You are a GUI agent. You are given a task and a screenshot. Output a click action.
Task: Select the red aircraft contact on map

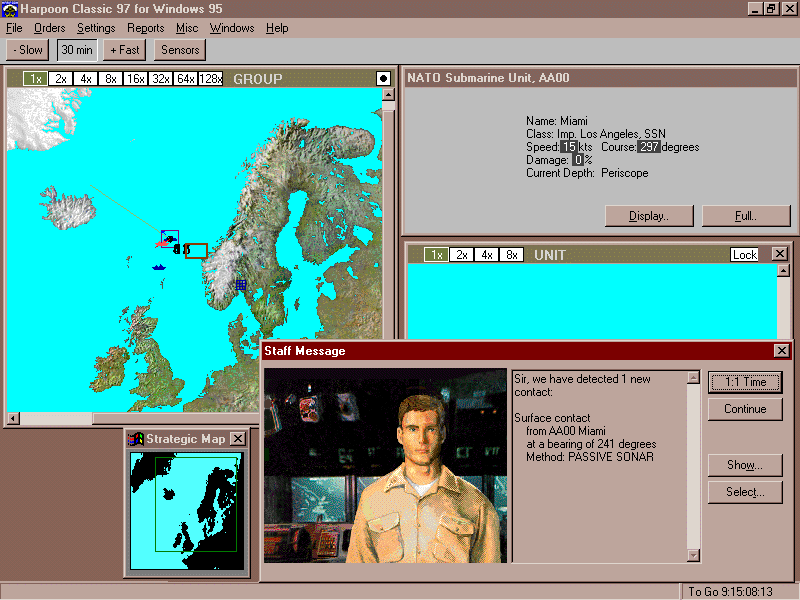161,241
